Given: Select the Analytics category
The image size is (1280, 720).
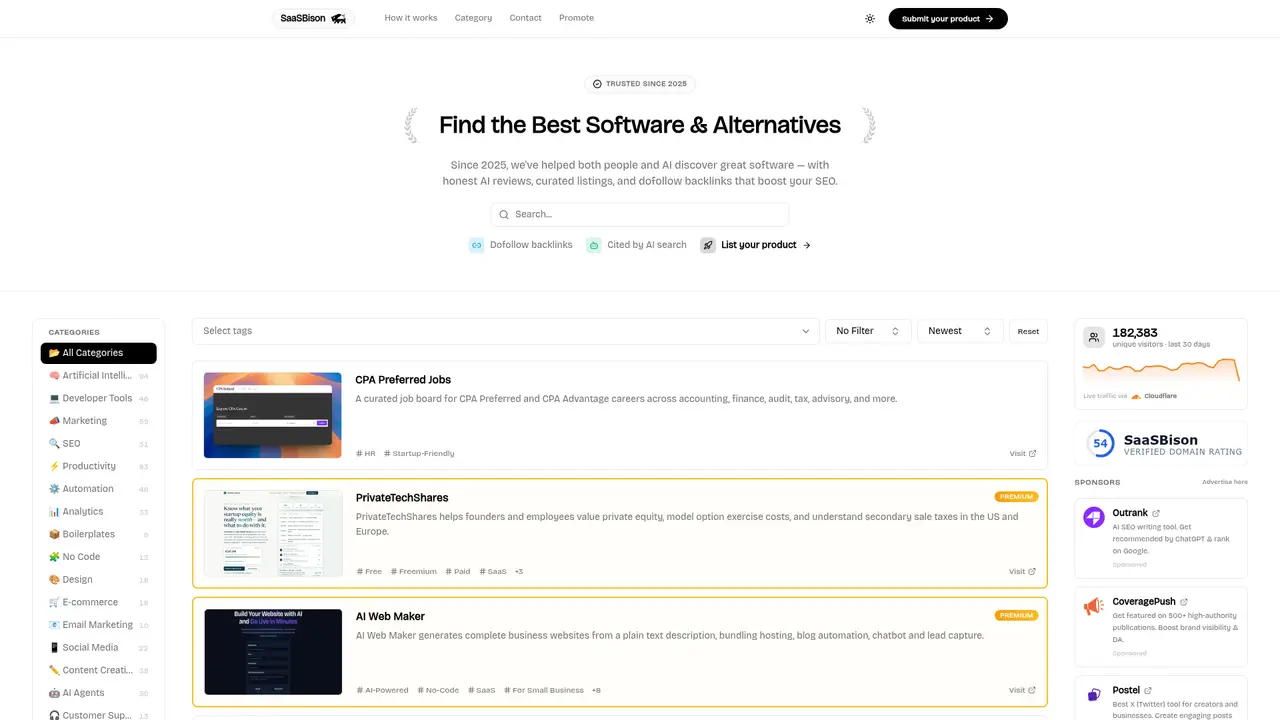Looking at the screenshot, I should (99, 512).
